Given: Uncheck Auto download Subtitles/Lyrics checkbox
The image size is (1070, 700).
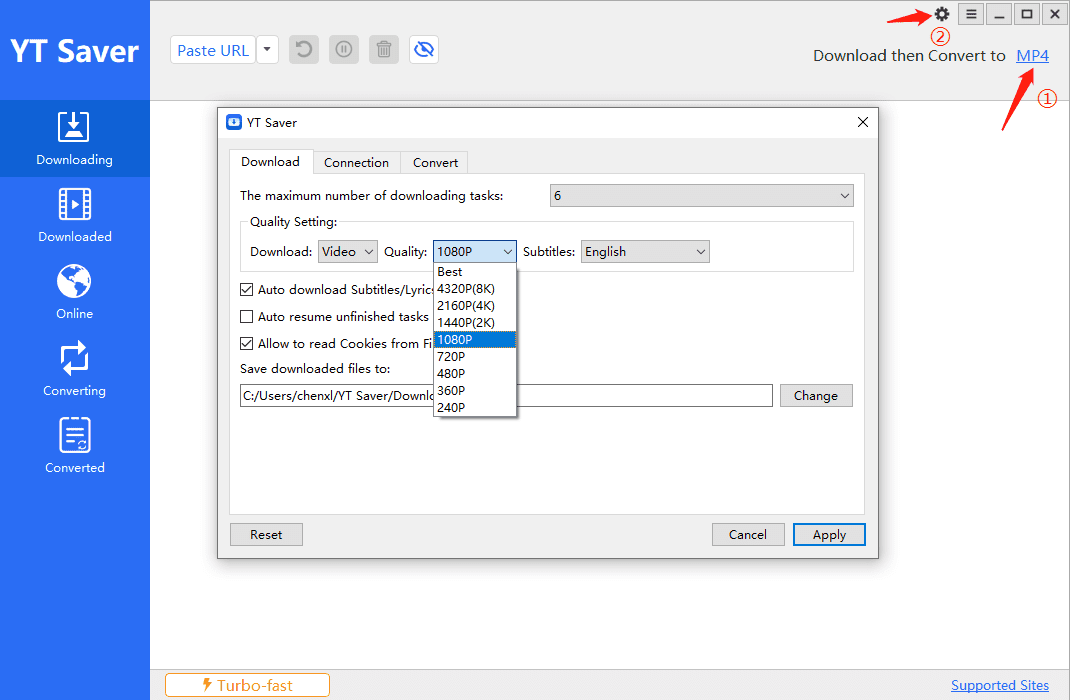Looking at the screenshot, I should pos(246,290).
